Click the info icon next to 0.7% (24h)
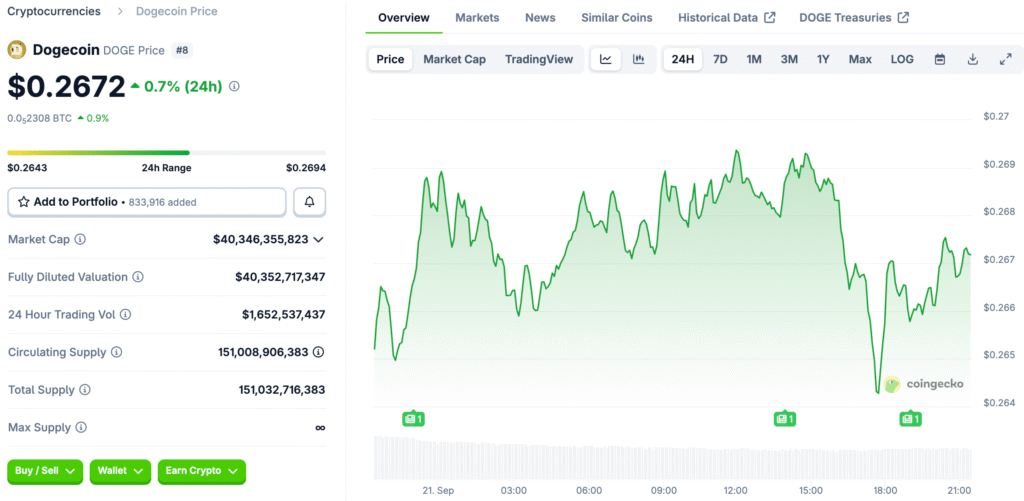This screenshot has height=501, width=1024. tap(234, 86)
